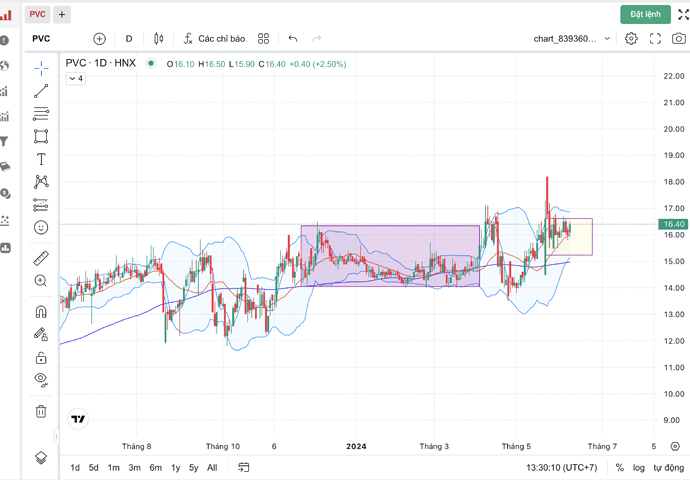Set range to All
Image resolution: width=690 pixels, height=480 pixels.
[212, 468]
